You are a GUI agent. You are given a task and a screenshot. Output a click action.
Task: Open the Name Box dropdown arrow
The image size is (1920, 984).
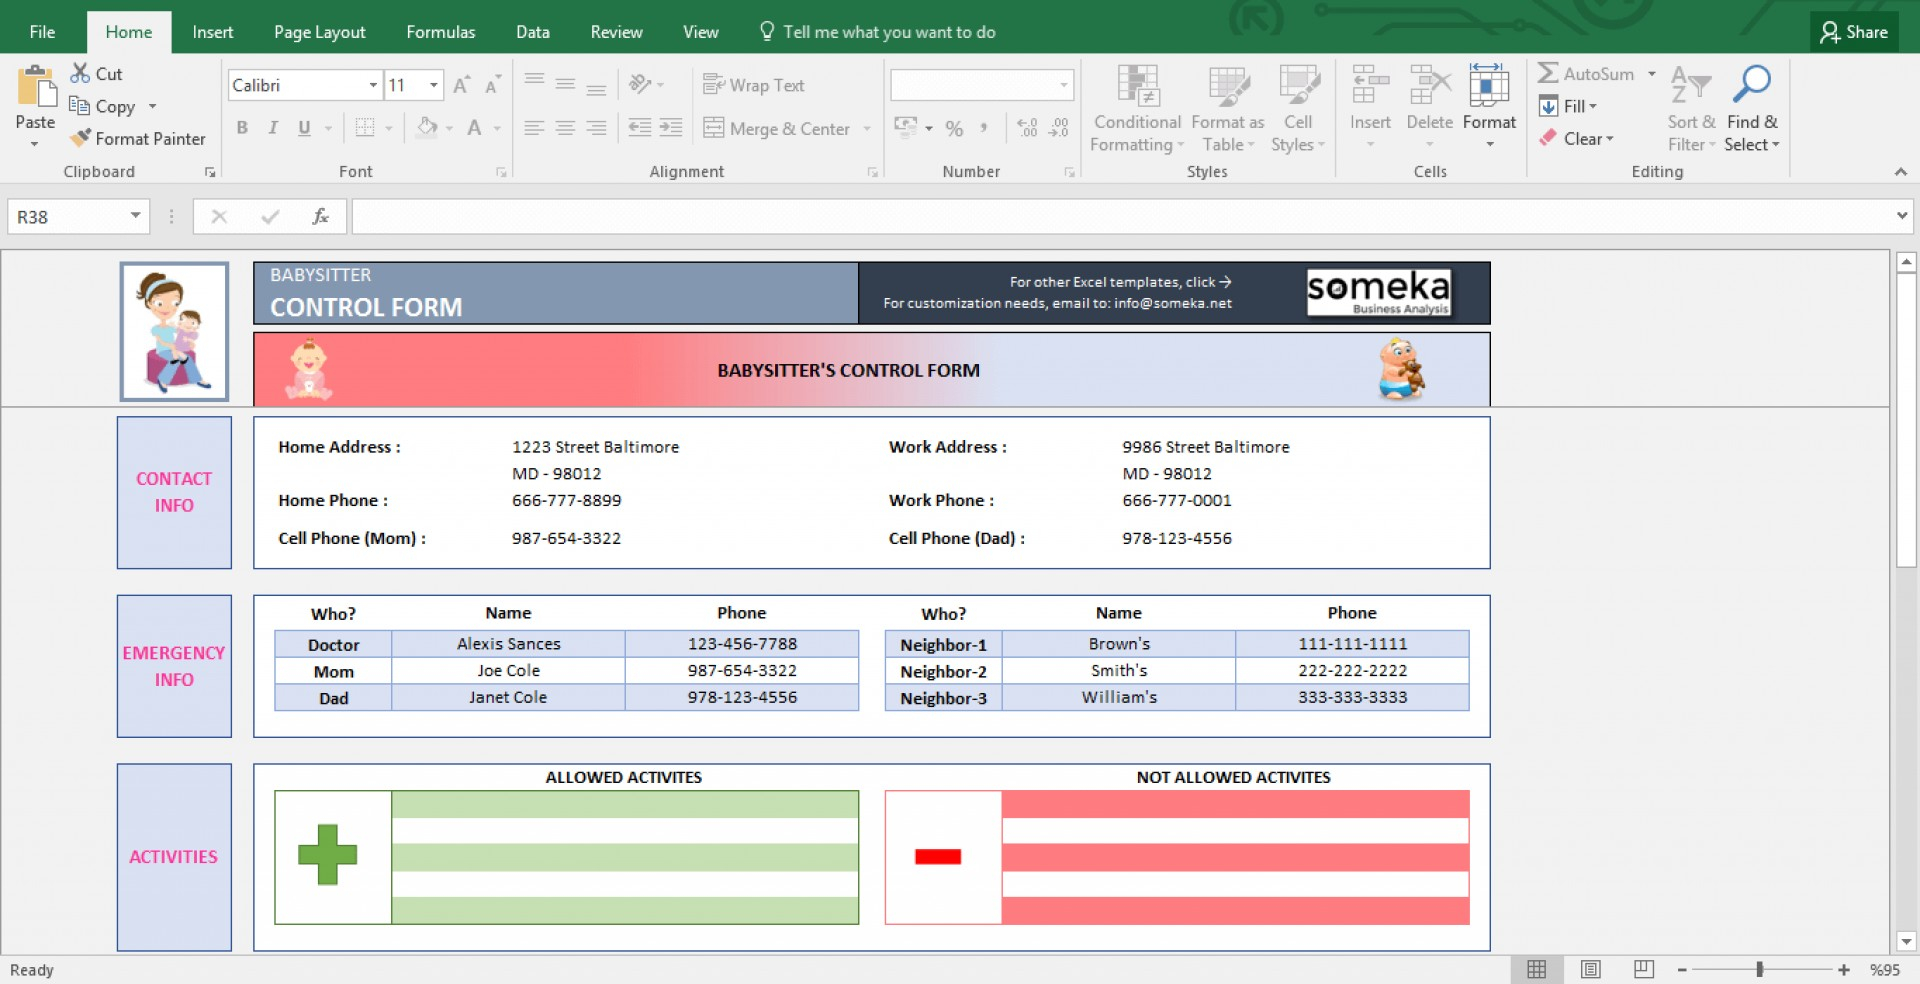point(135,216)
